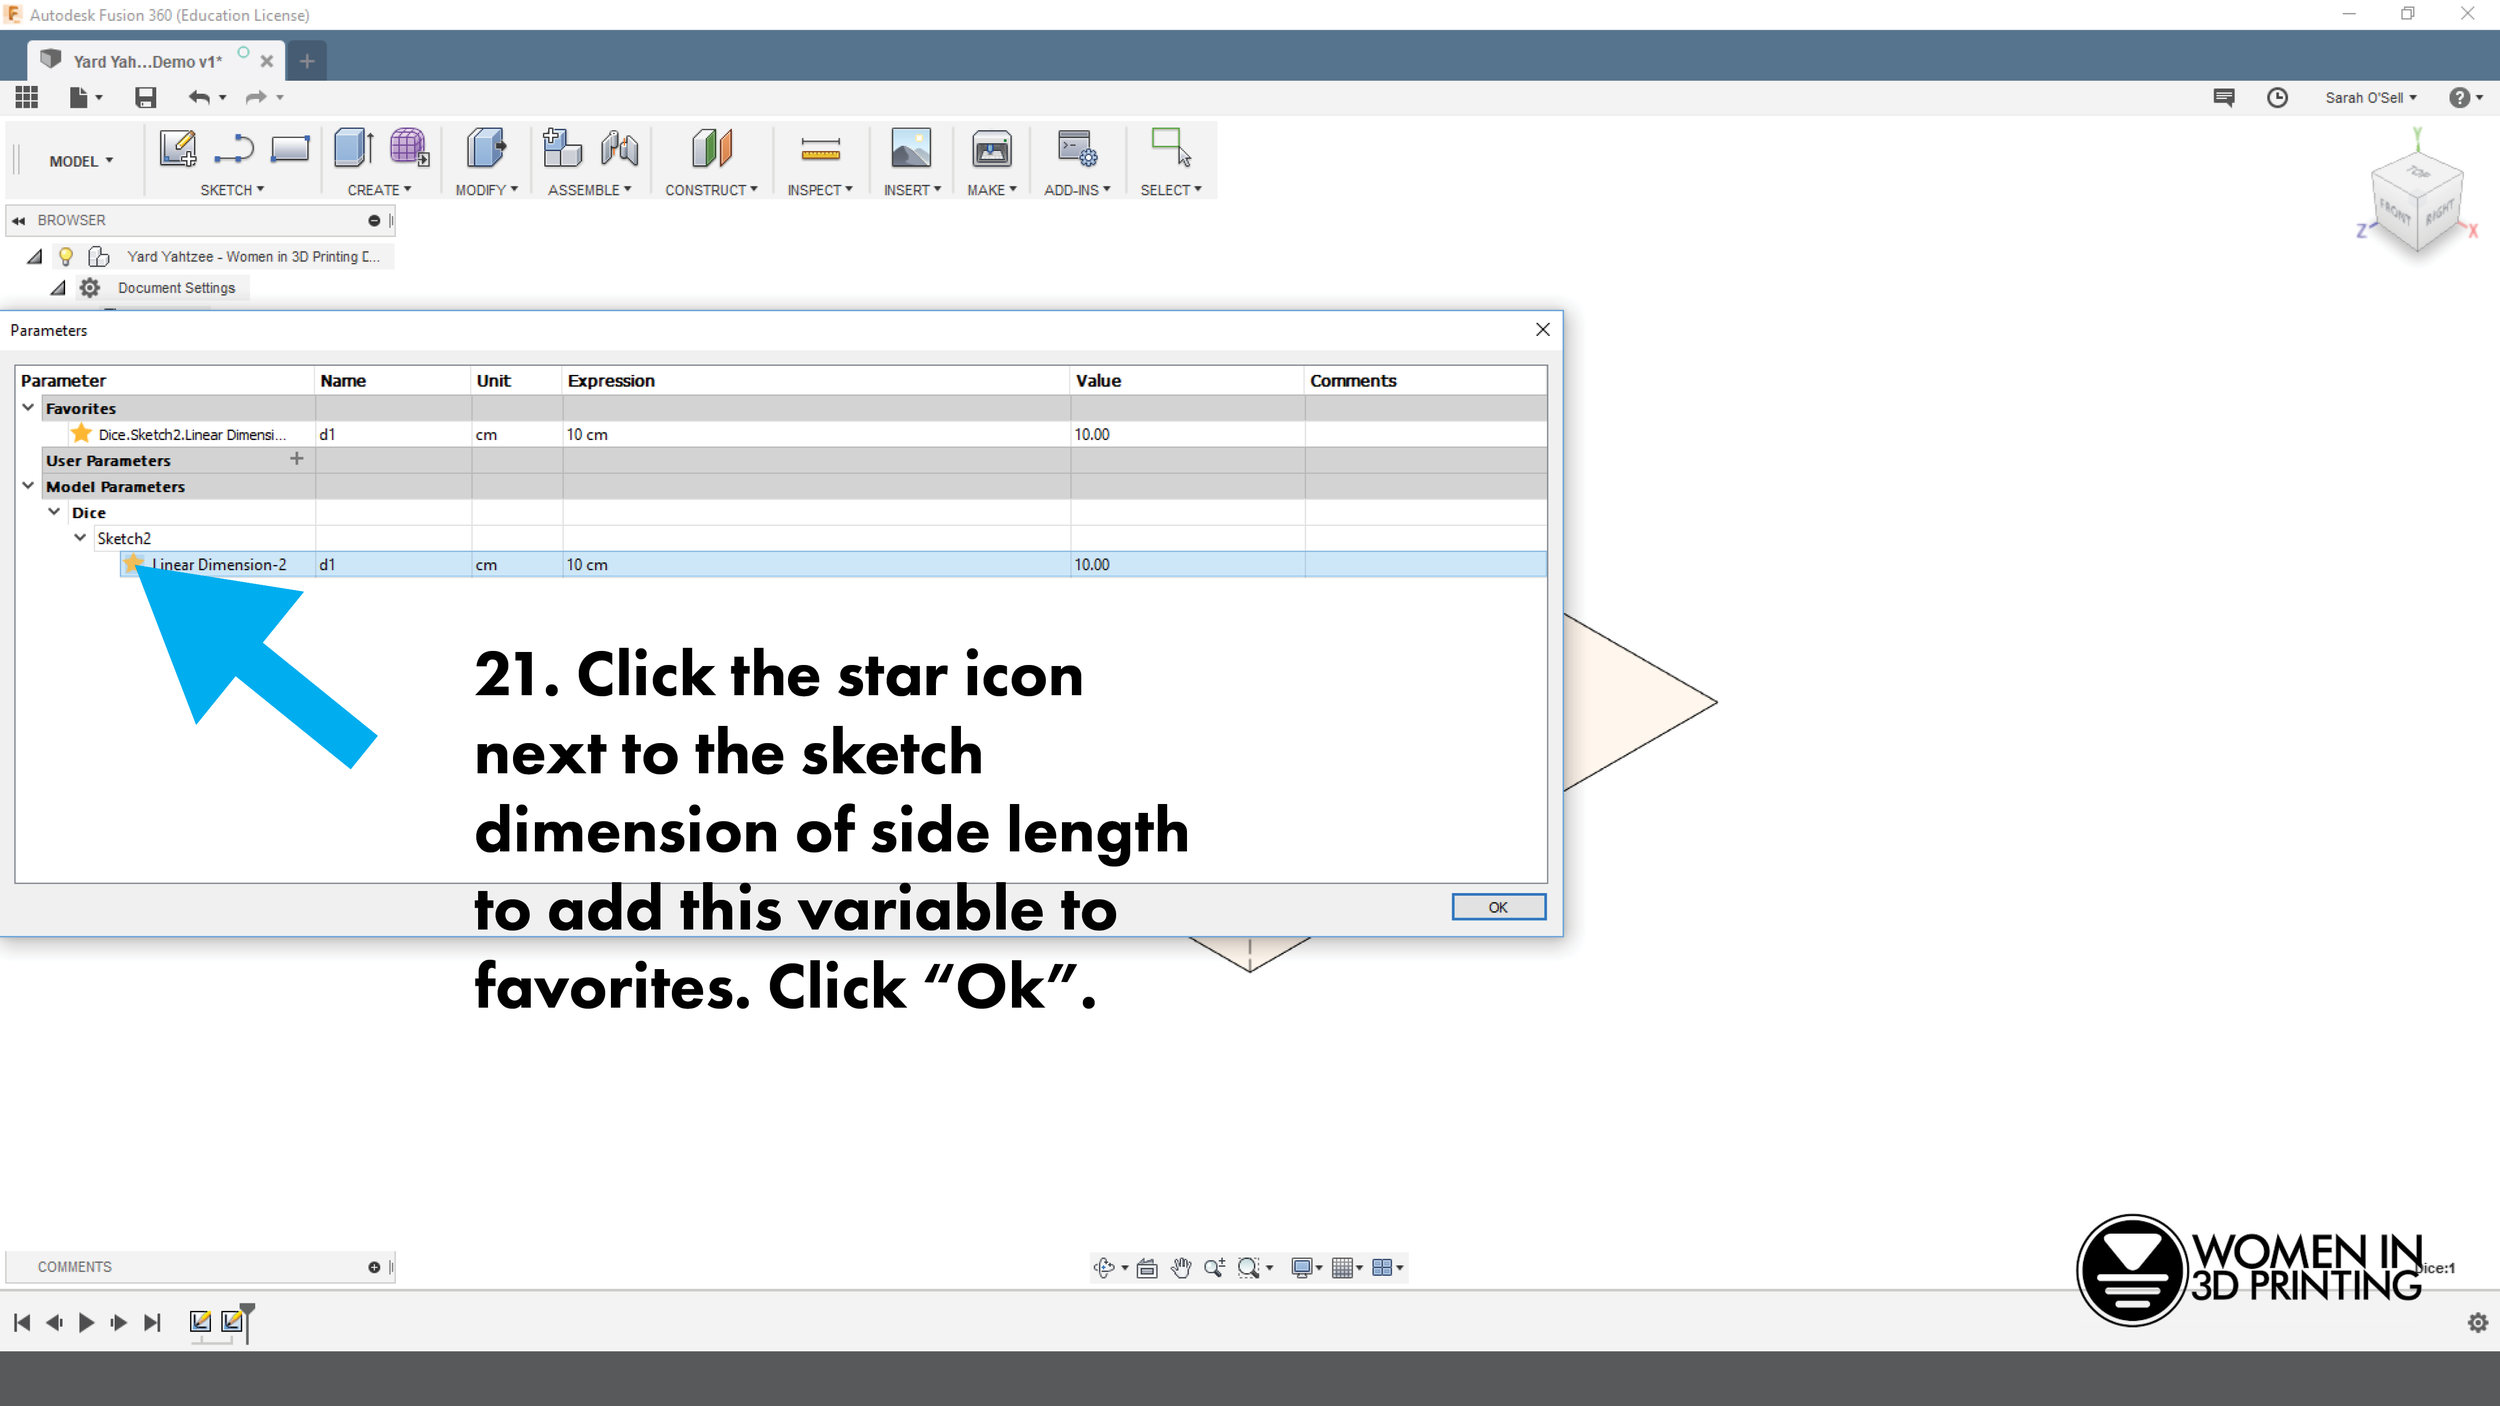Close the Parameters dialog
The height and width of the screenshot is (1406, 2500).
coord(1542,330)
